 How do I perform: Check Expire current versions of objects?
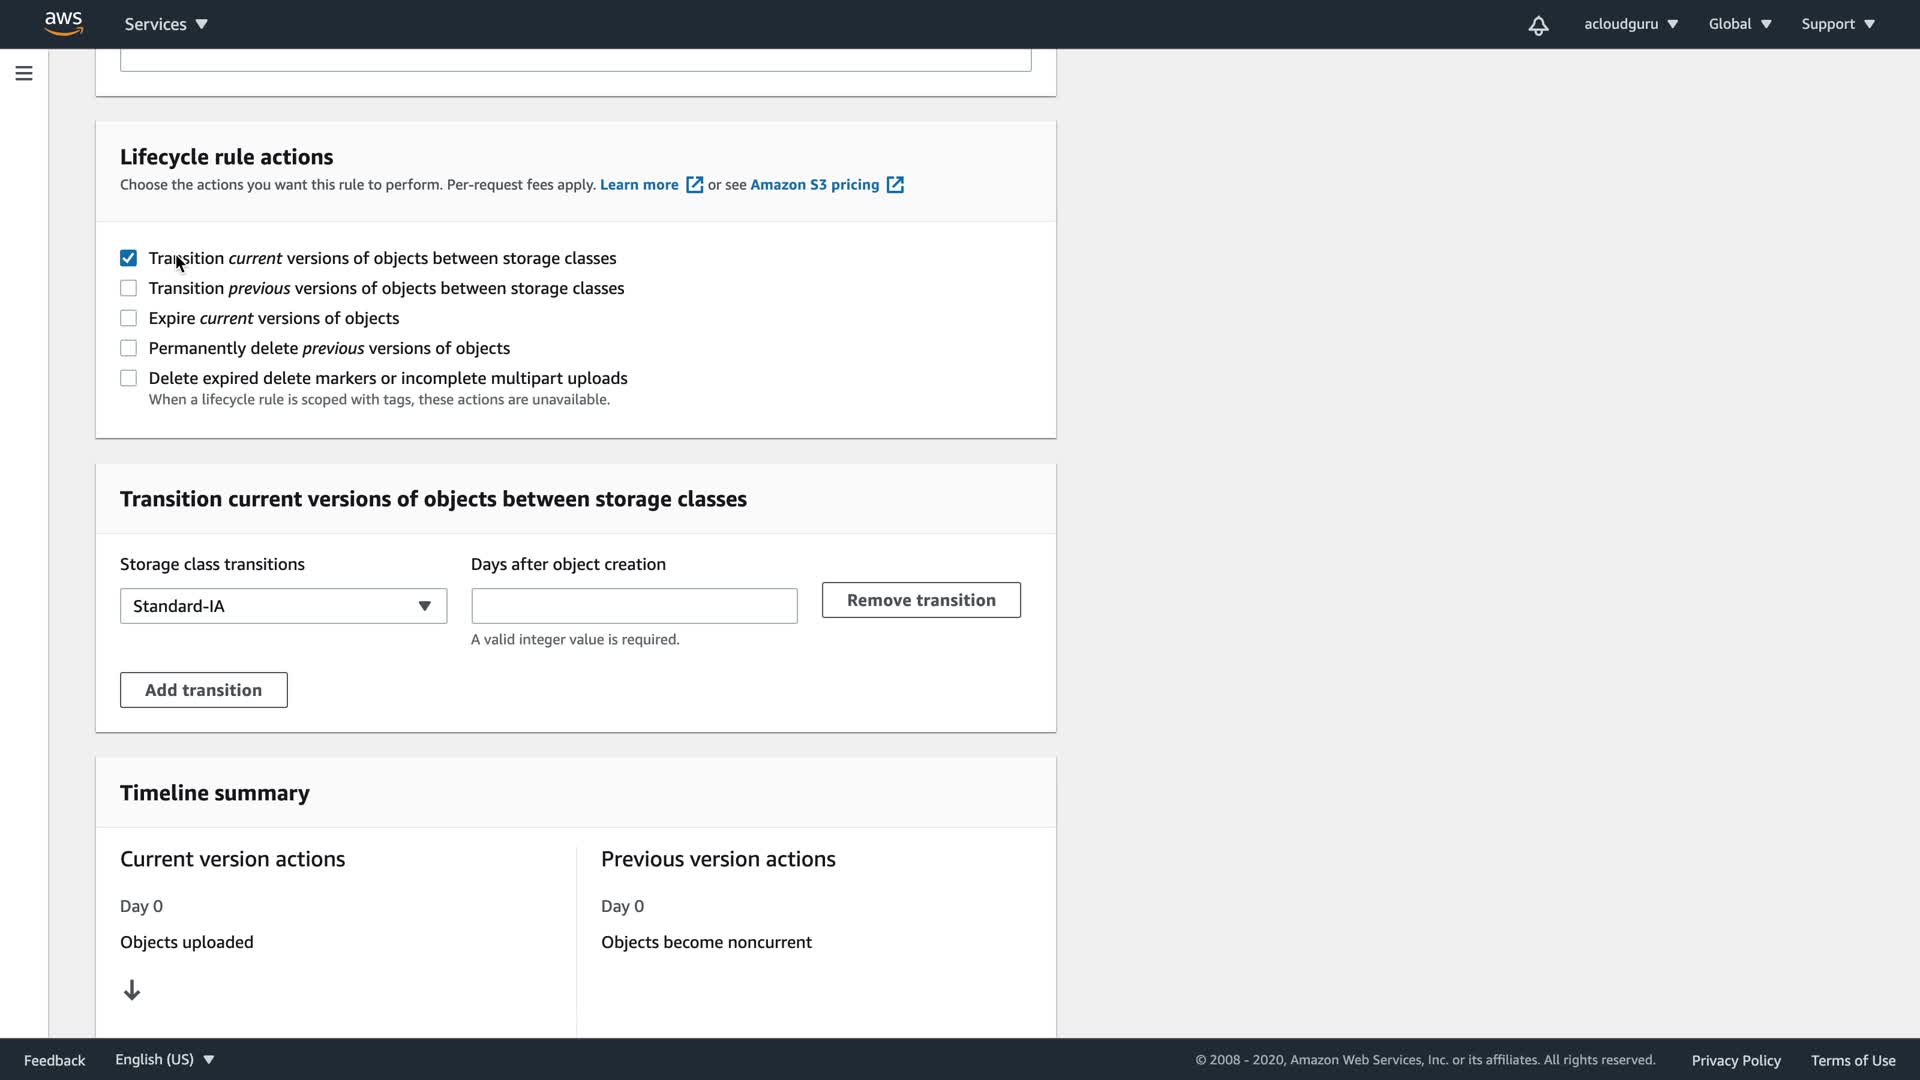coord(129,318)
